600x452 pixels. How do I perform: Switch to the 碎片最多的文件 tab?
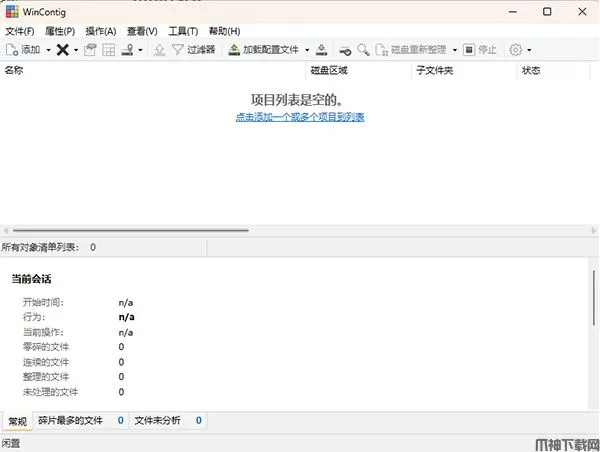click(81, 421)
